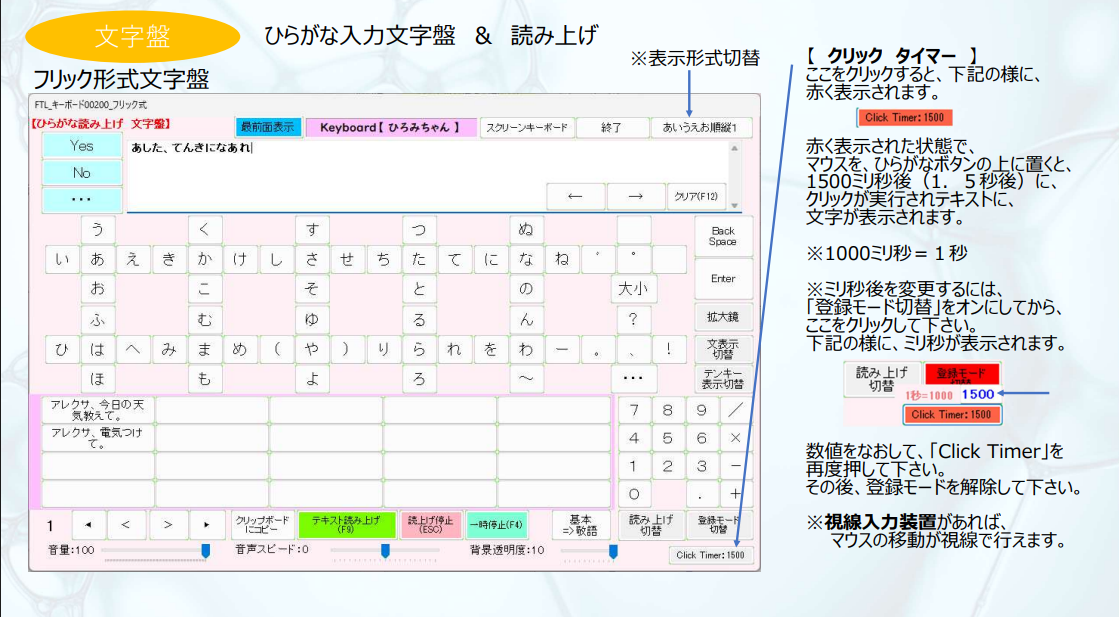Viewport: 1119px width, 617px height.
Task: Tap the ! exclamation key
Action: [x=669, y=350]
